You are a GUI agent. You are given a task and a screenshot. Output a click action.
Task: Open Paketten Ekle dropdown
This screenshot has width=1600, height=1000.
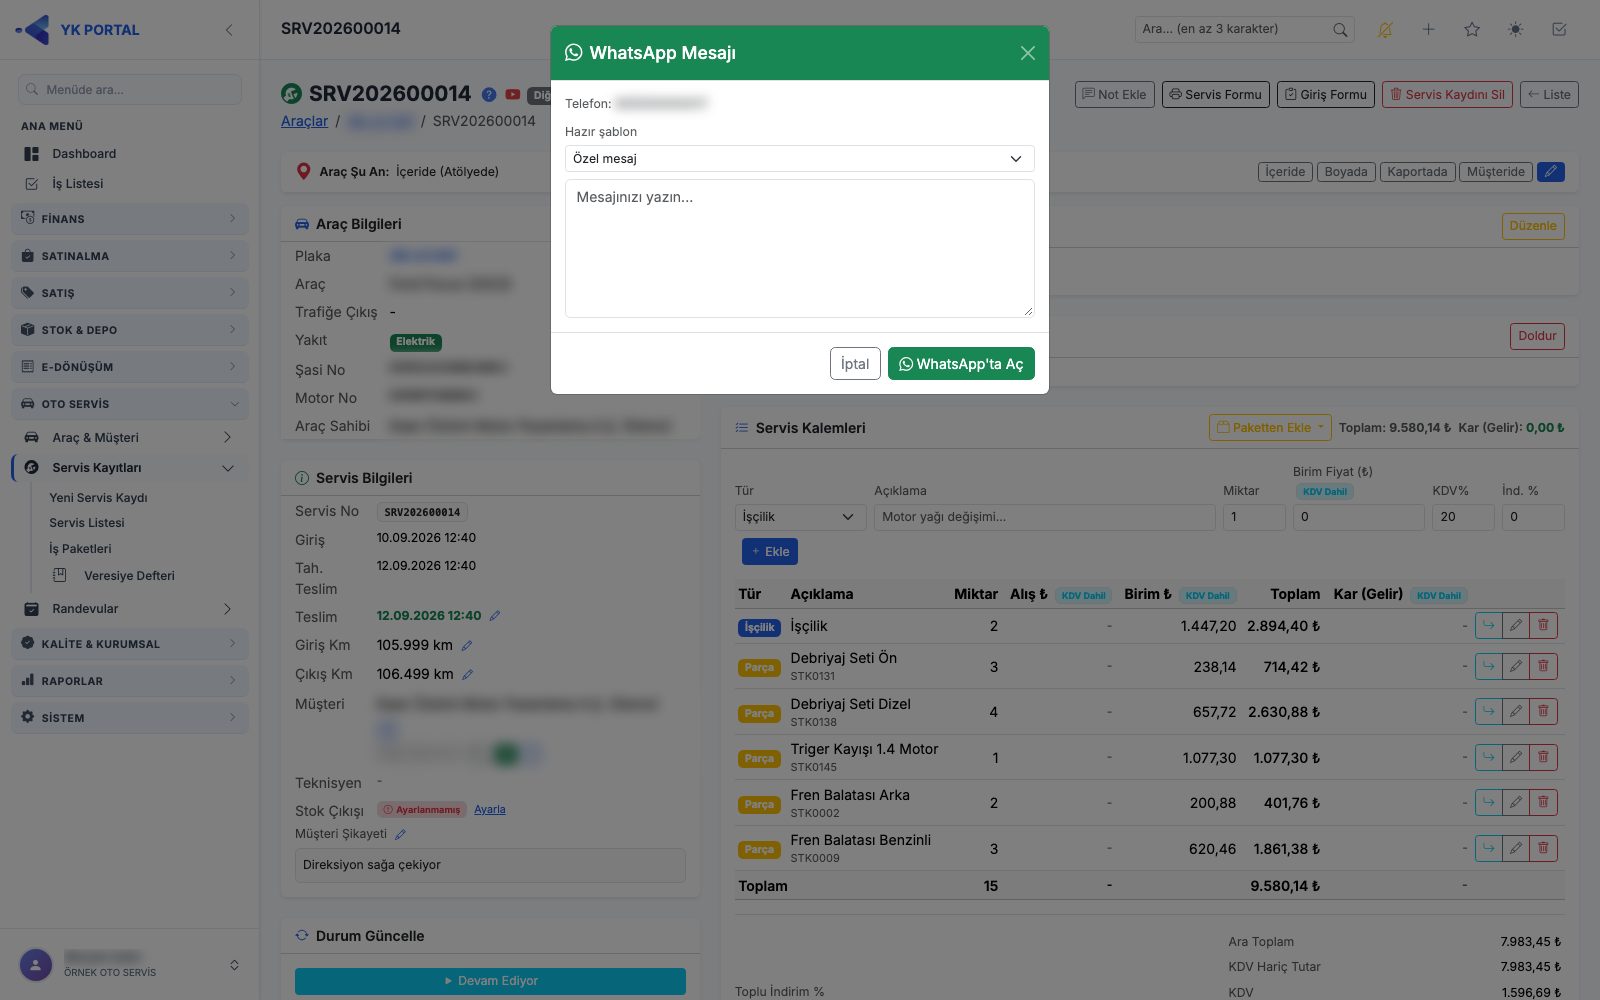pyautogui.click(x=1270, y=428)
